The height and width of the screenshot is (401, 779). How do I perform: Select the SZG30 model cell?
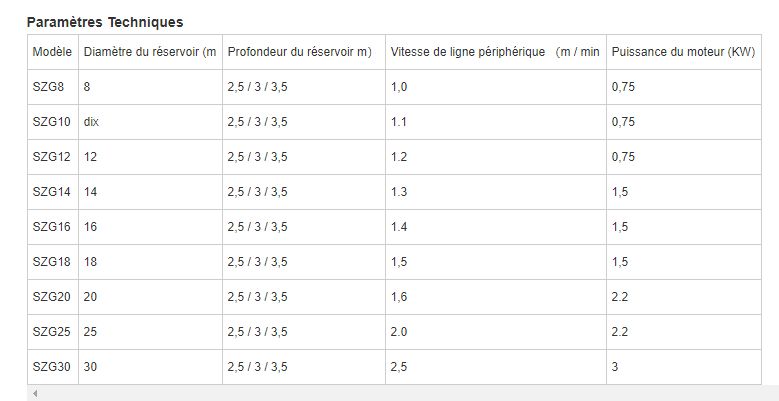[x=51, y=367]
